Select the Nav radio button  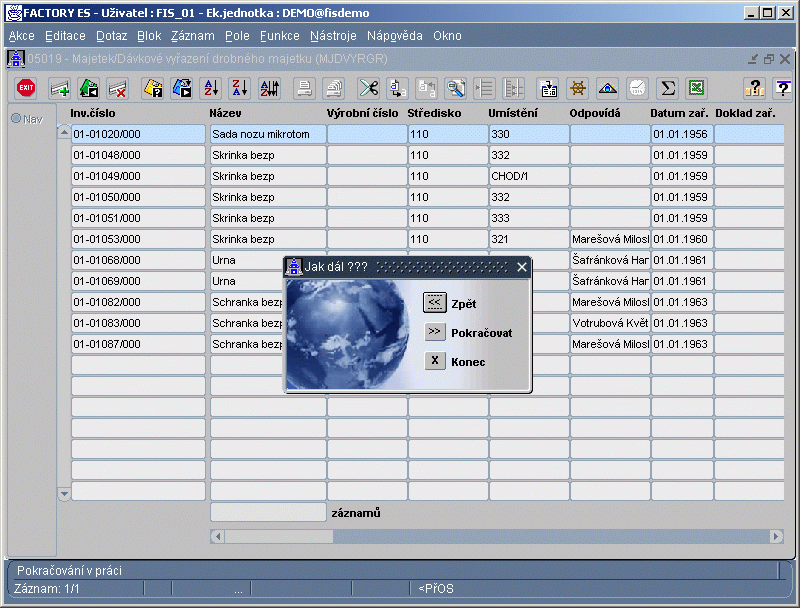click(16, 118)
